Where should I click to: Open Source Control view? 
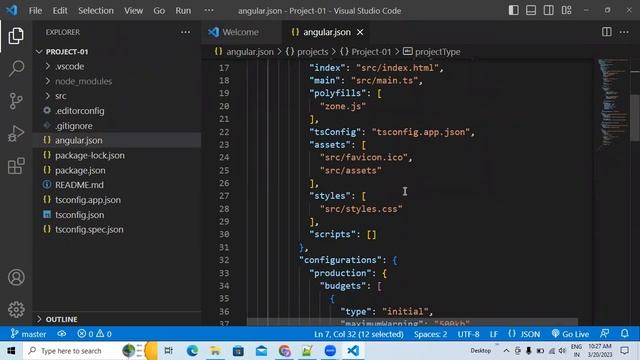(x=16, y=101)
